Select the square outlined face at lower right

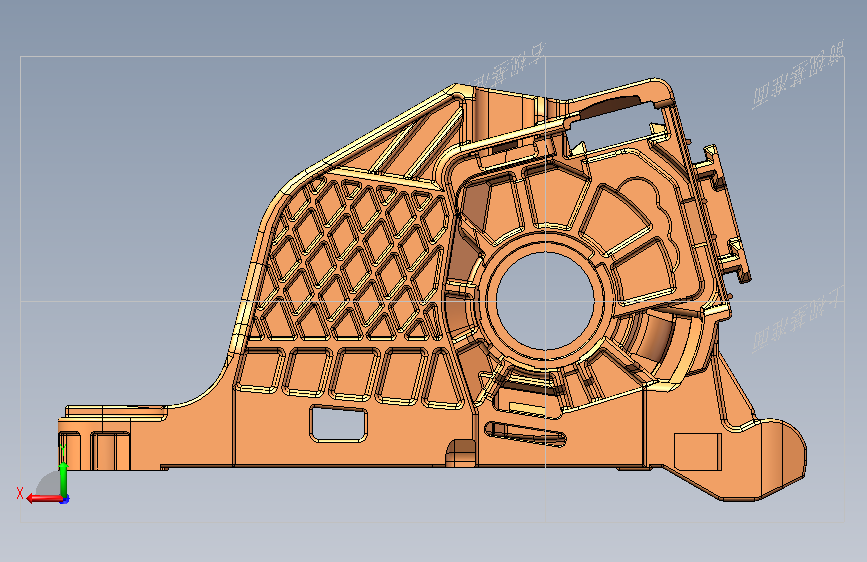[697, 451]
